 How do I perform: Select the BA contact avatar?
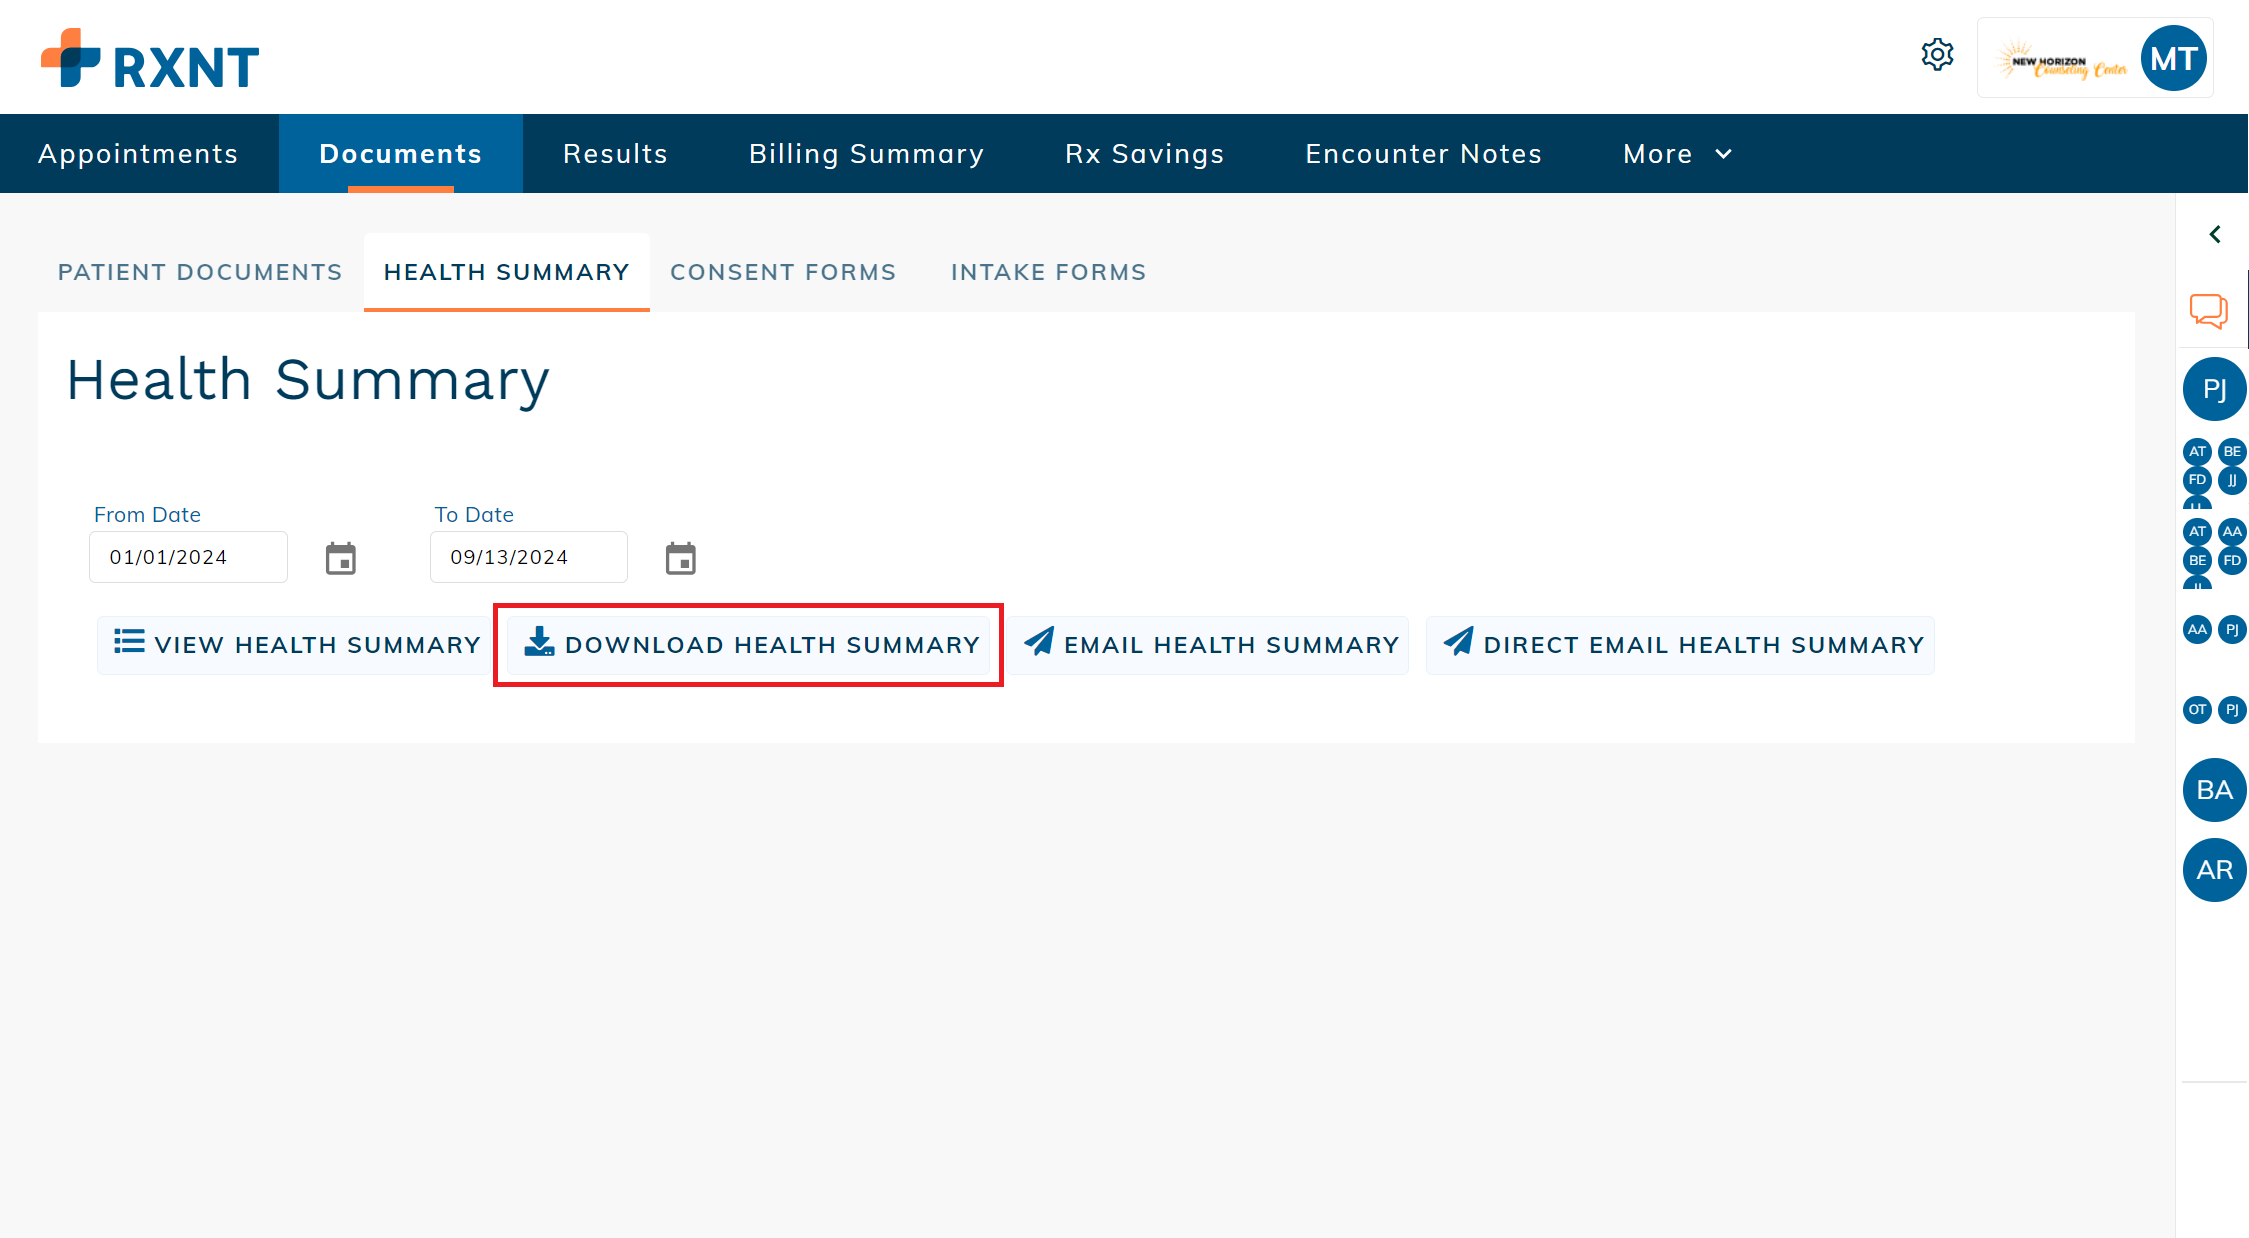coord(2214,790)
